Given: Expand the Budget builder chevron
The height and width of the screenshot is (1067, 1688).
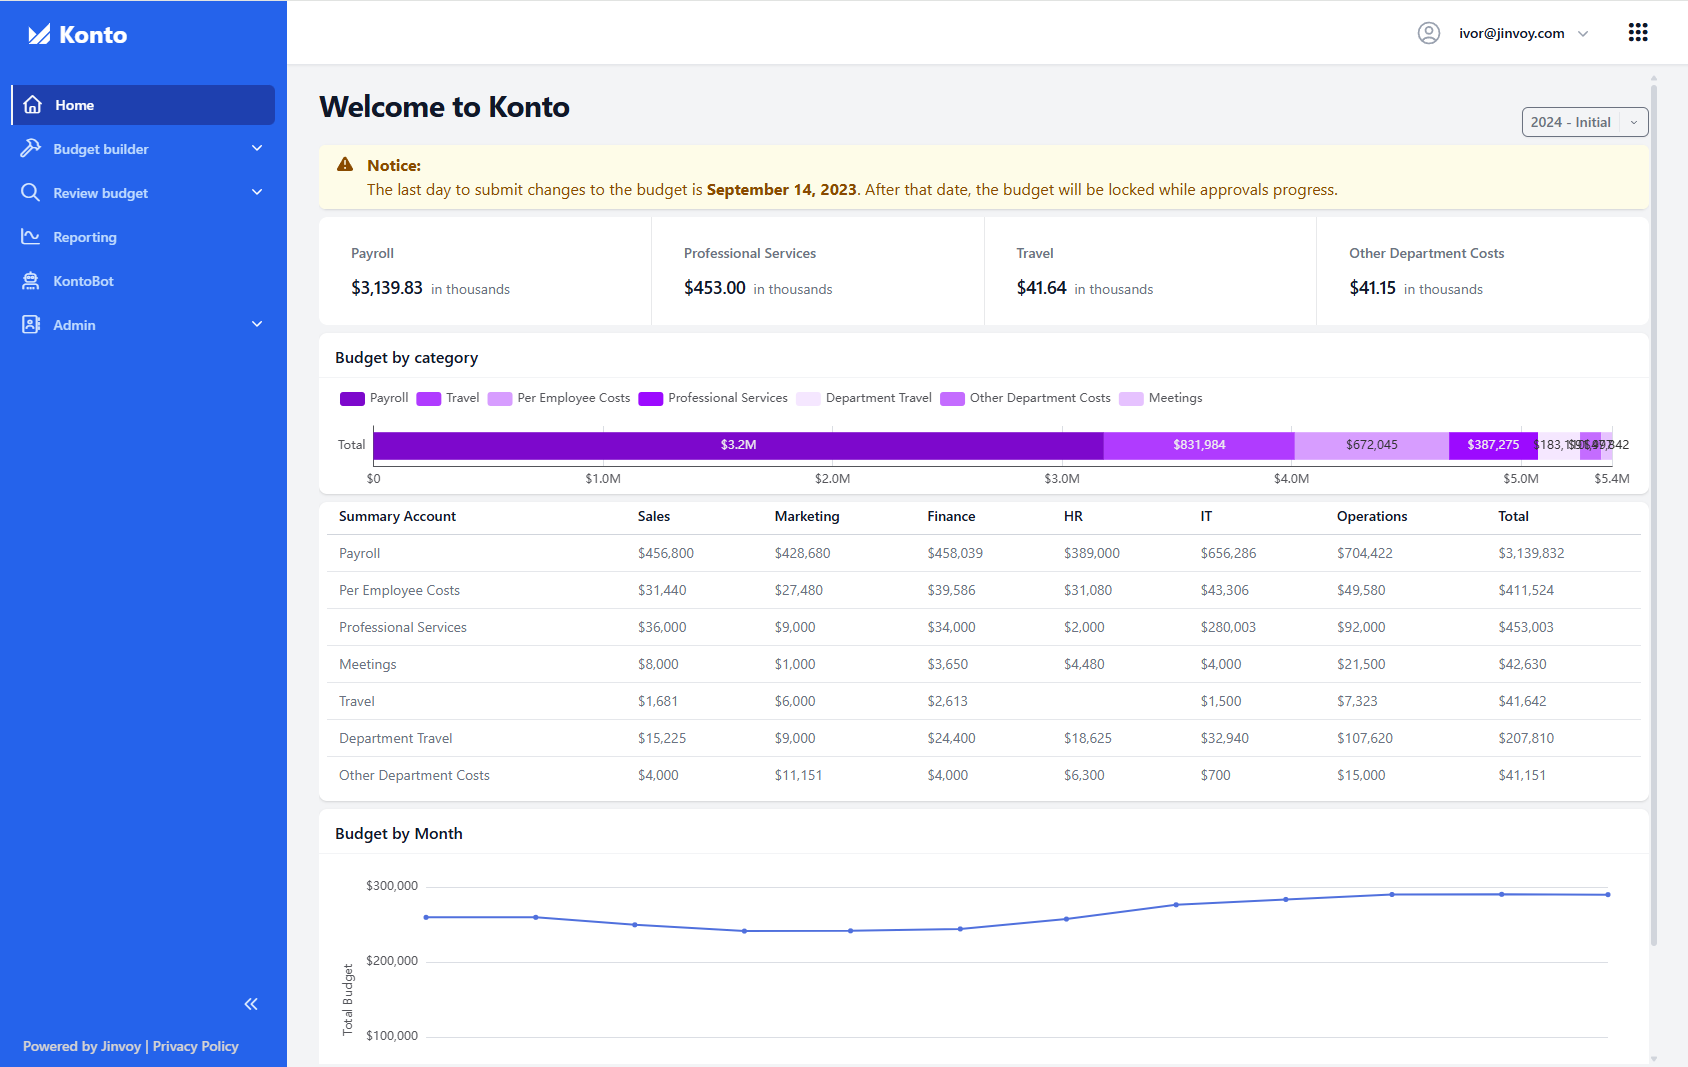Looking at the screenshot, I should pos(257,148).
